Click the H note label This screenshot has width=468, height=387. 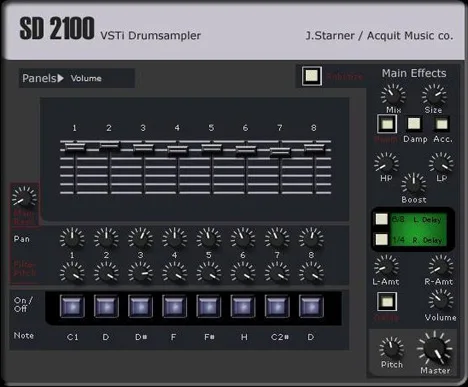(244, 337)
